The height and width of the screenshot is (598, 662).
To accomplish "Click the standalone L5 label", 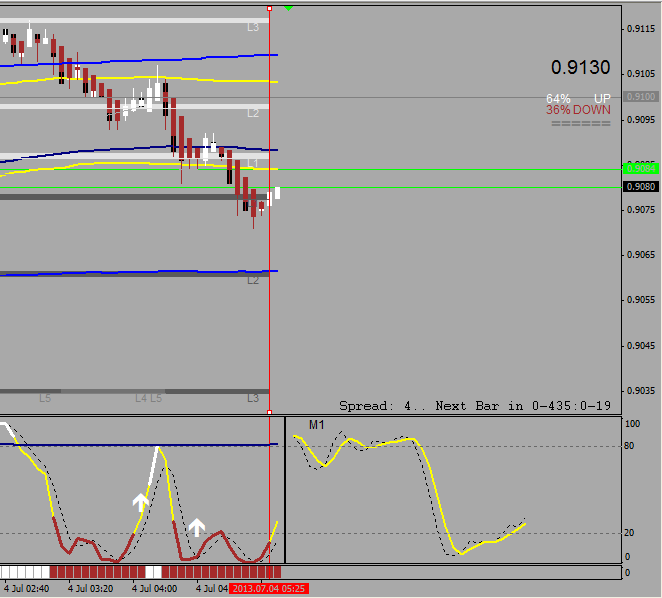I will 45,398.
